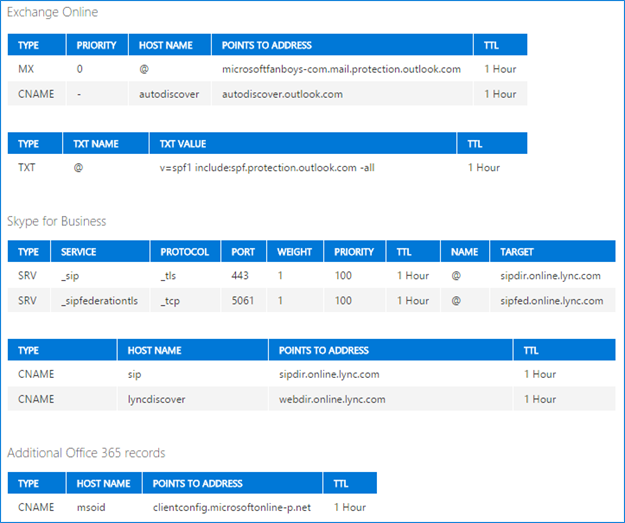Image resolution: width=625 pixels, height=523 pixels.
Task: Select the autodiscover host name cell
Action: pos(169,94)
